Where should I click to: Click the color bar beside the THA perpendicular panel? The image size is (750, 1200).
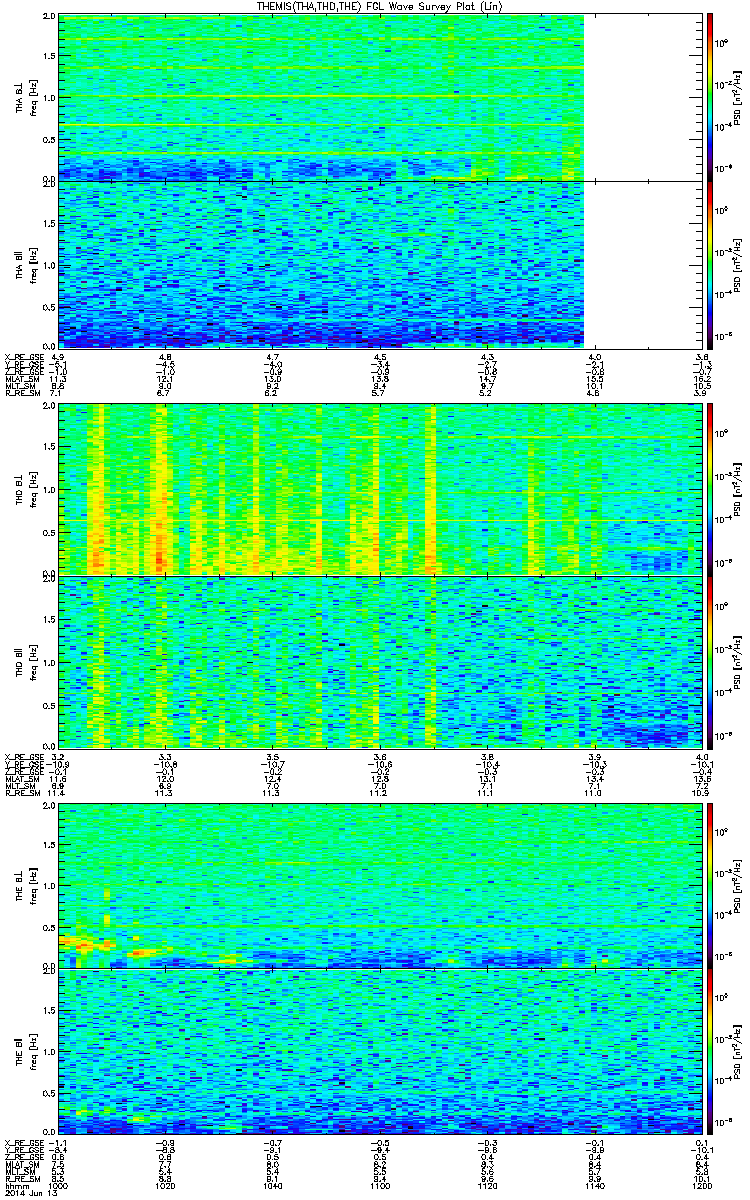point(709,97)
